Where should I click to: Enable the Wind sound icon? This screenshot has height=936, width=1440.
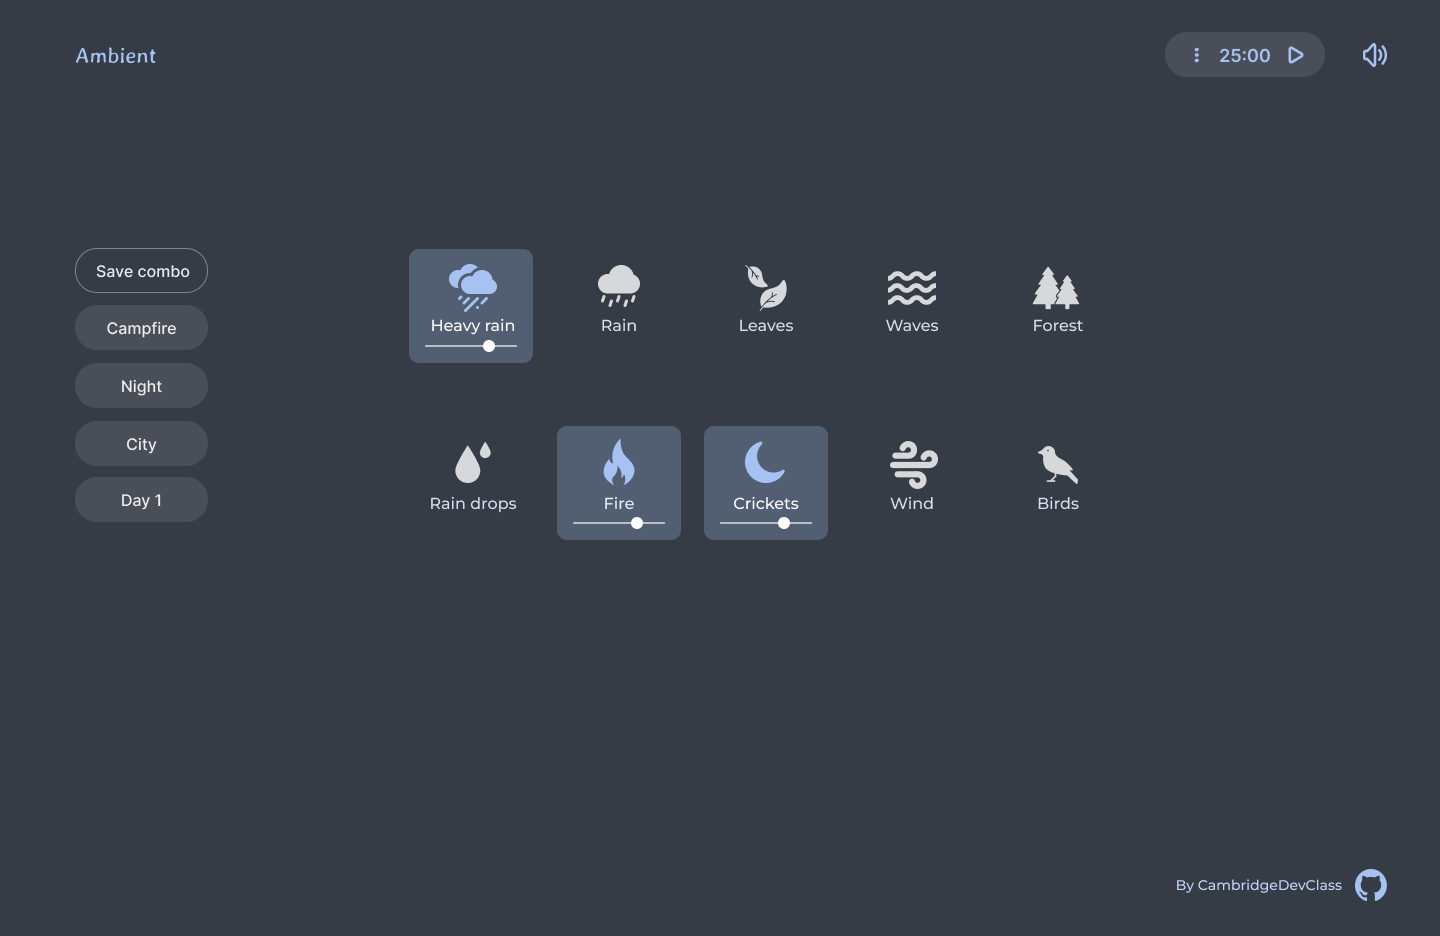(913, 464)
